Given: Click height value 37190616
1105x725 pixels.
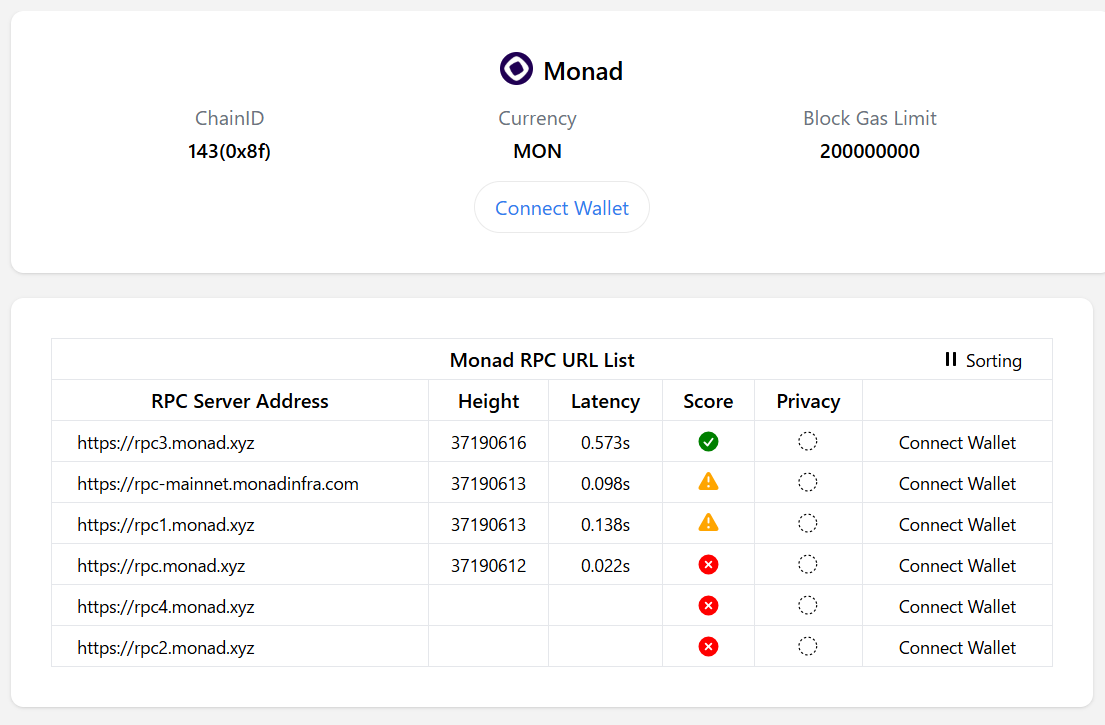Looking at the screenshot, I should (488, 442).
